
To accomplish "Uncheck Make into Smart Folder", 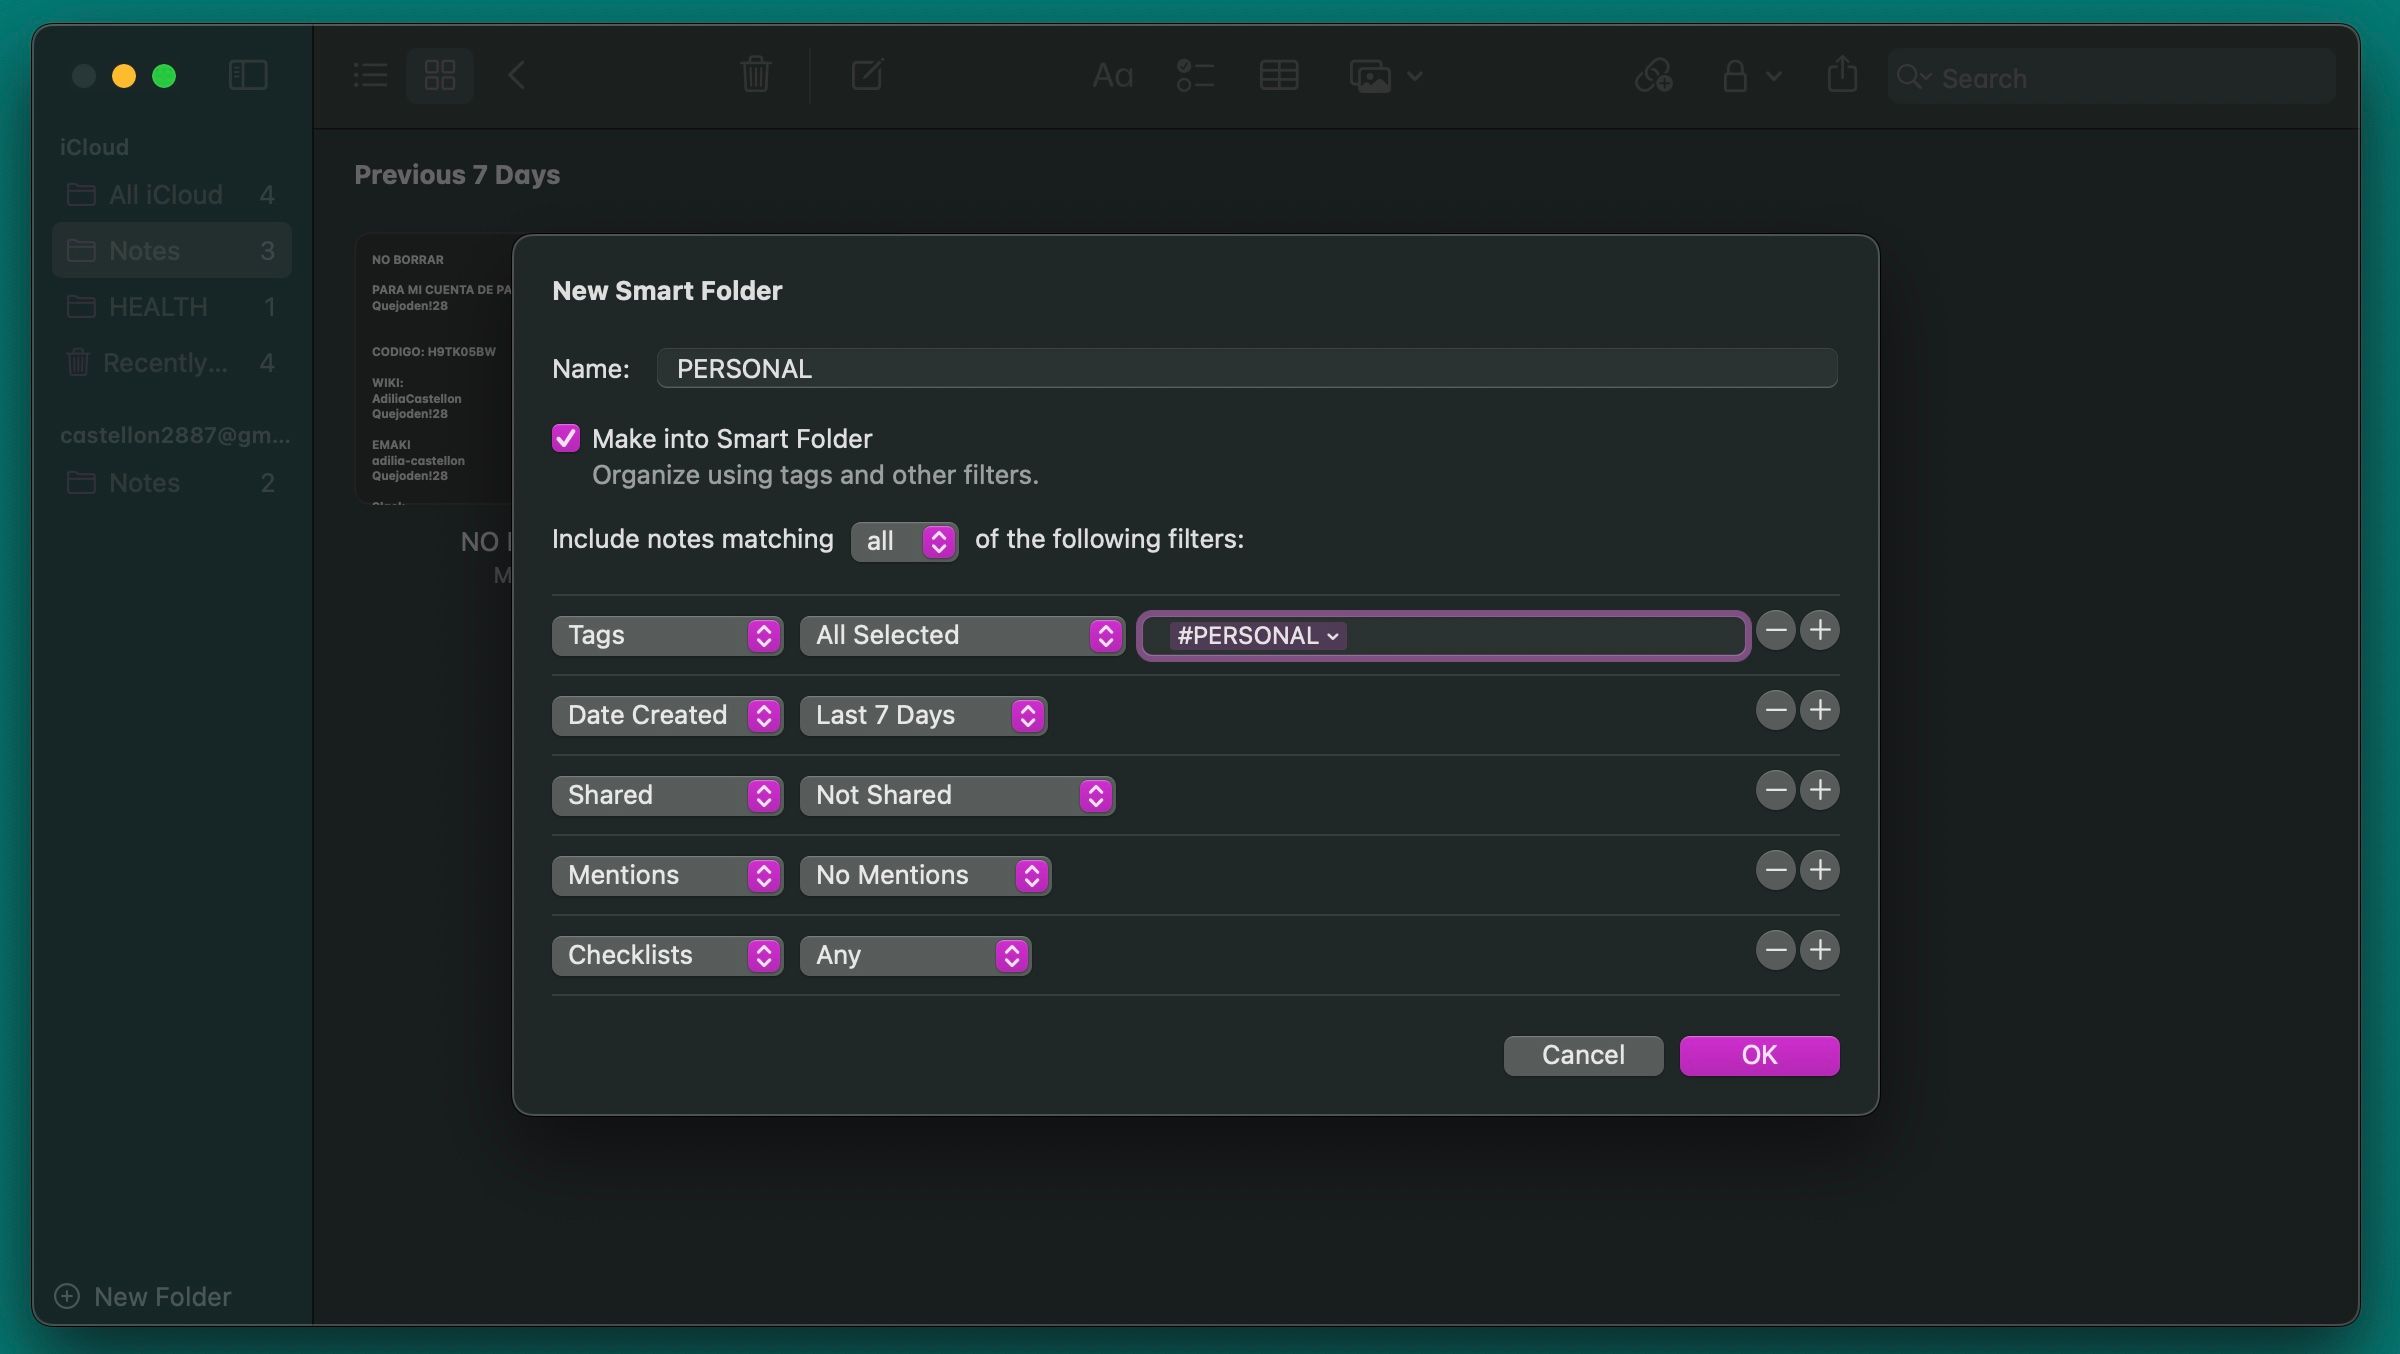I will click(x=566, y=438).
